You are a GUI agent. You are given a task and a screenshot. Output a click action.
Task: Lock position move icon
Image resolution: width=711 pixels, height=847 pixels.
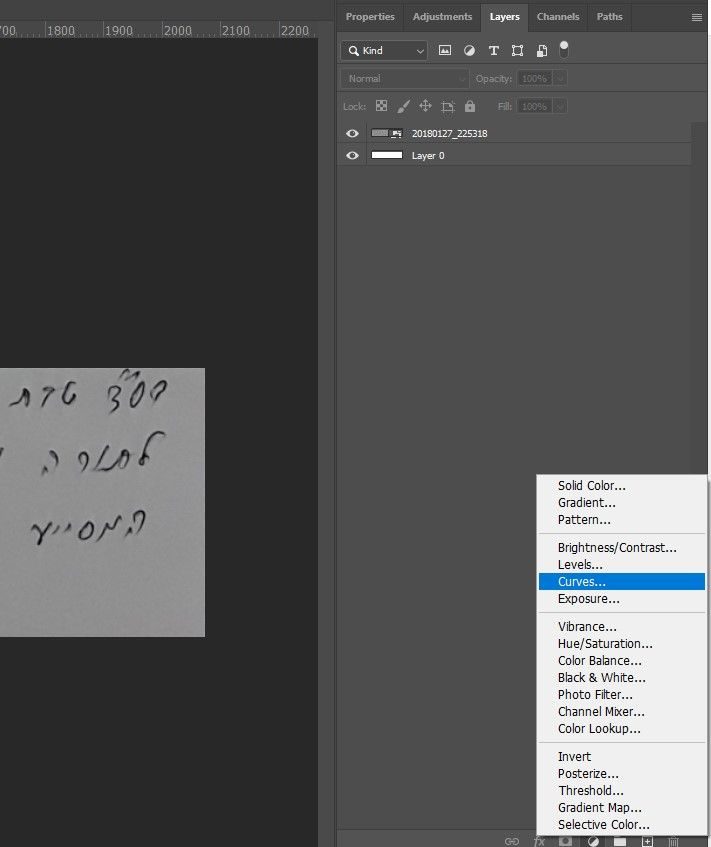pyautogui.click(x=425, y=106)
